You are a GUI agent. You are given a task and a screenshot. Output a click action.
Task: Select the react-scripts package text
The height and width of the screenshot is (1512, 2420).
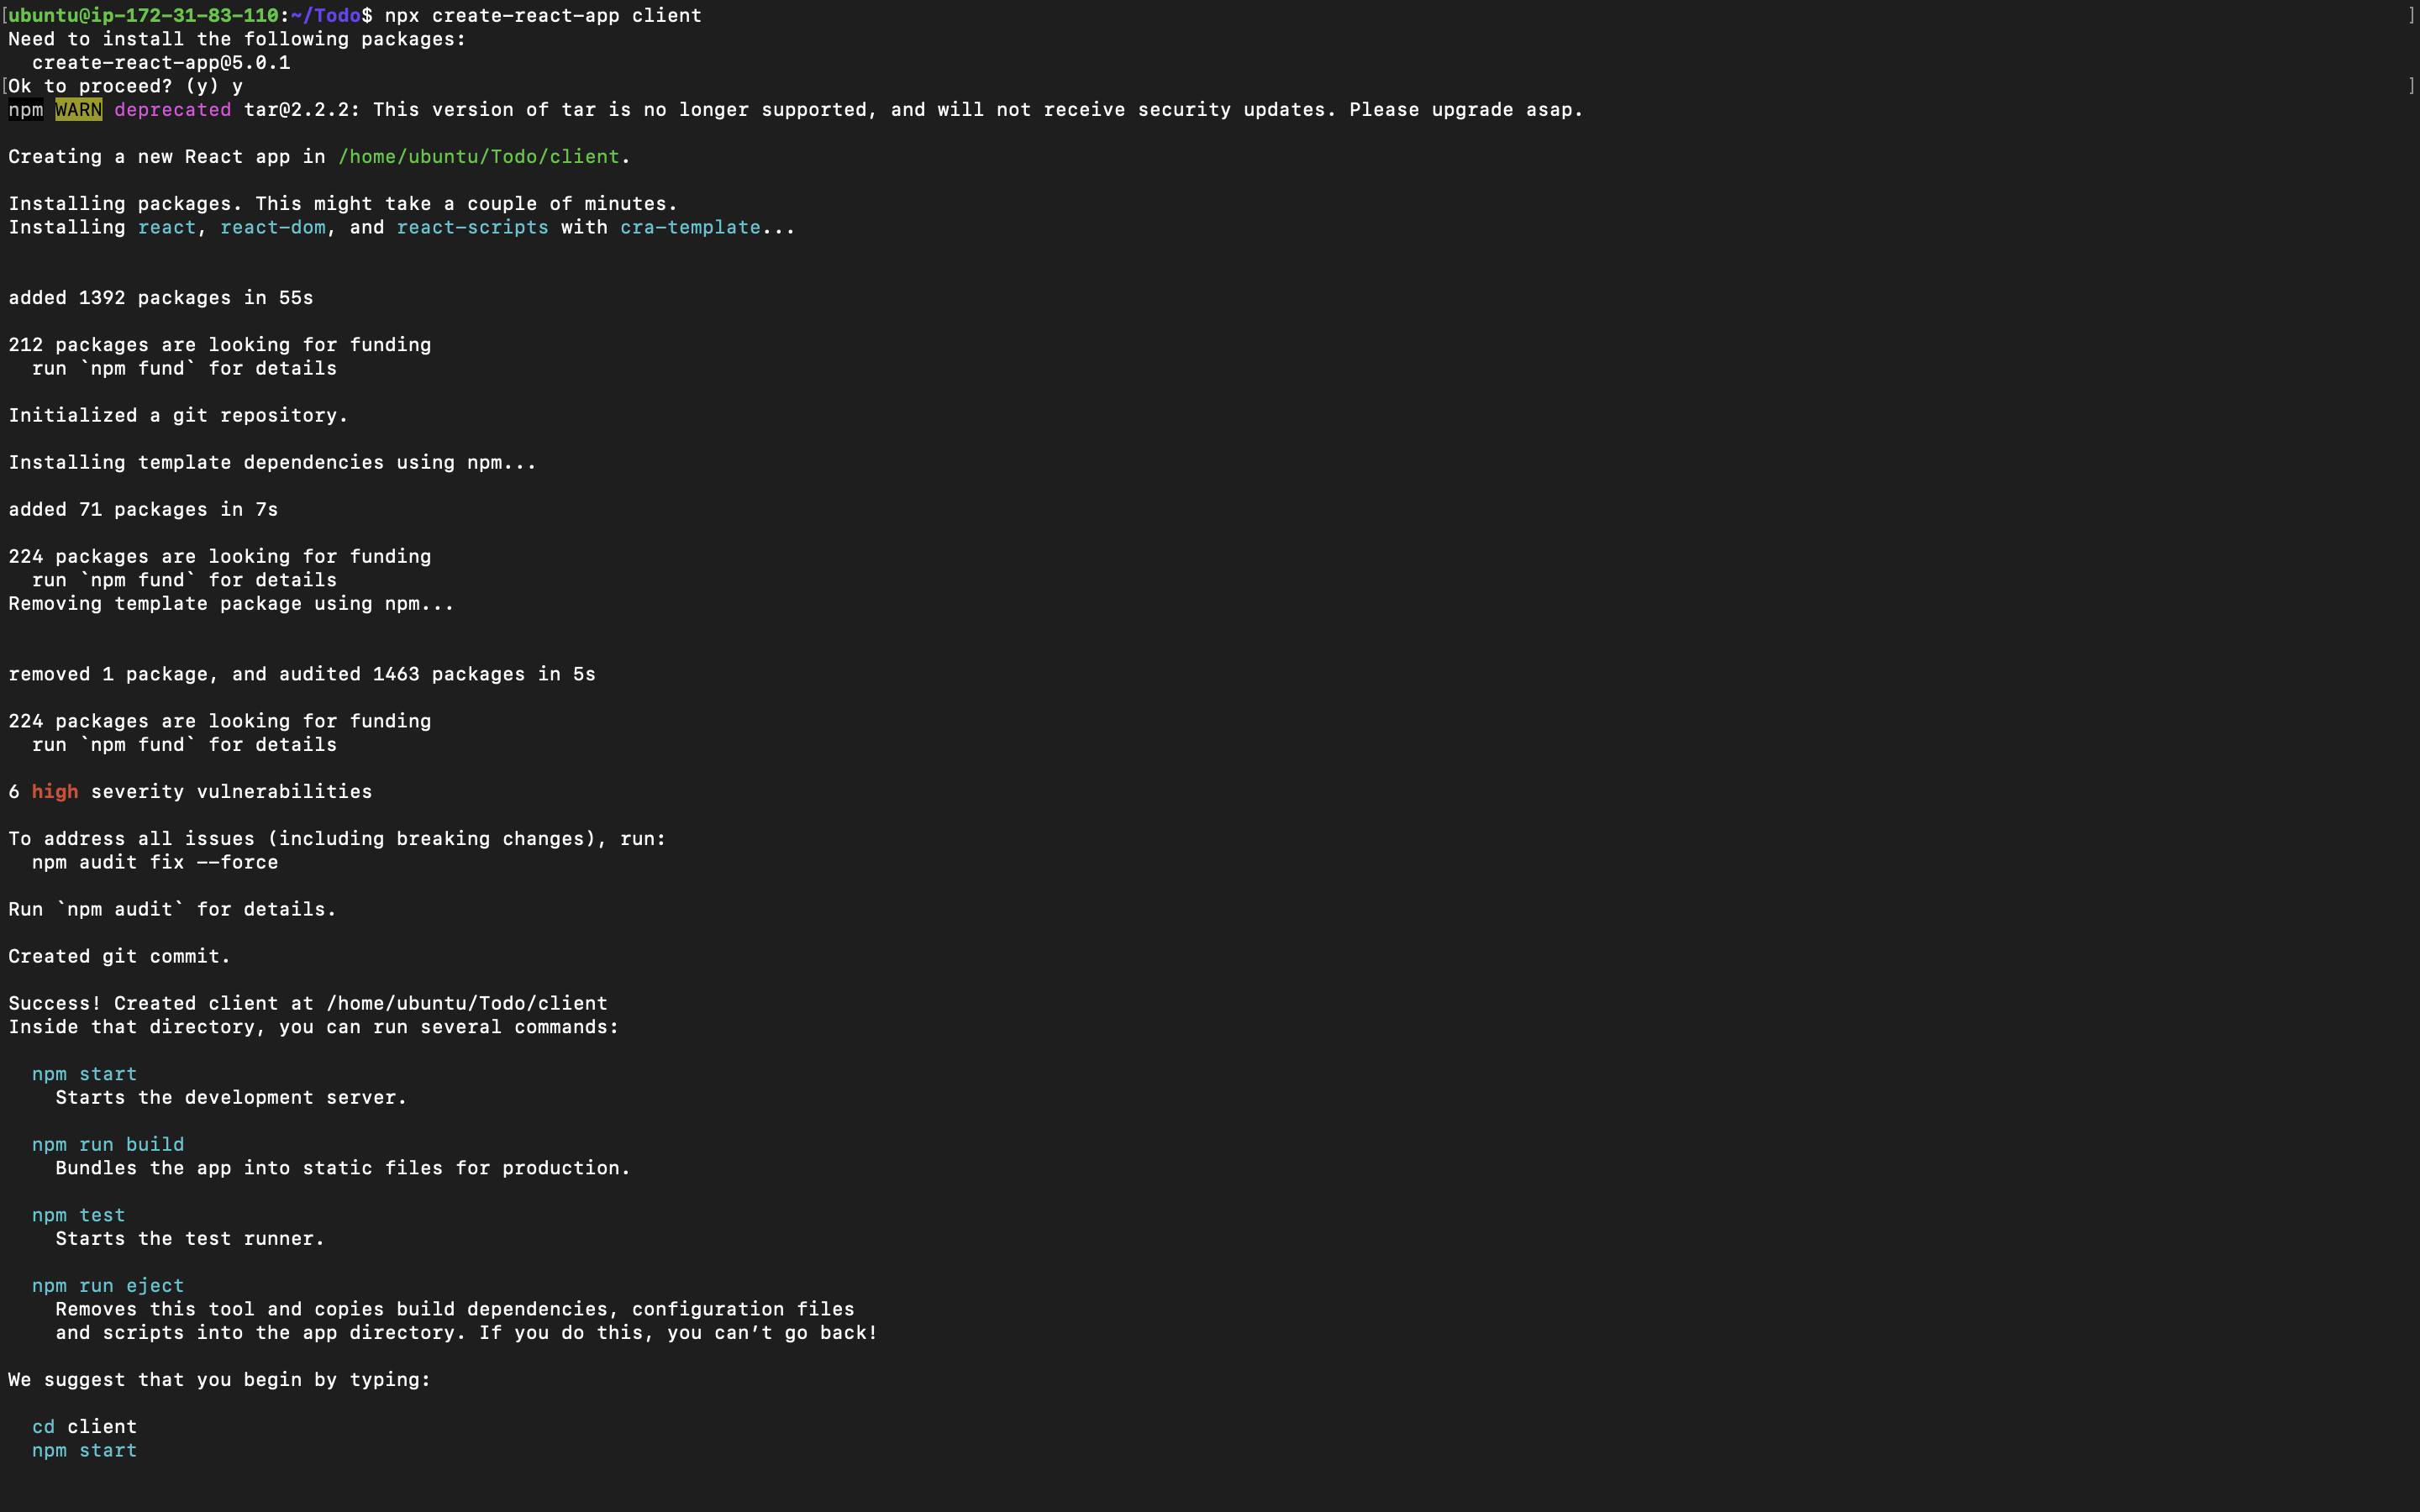[472, 227]
